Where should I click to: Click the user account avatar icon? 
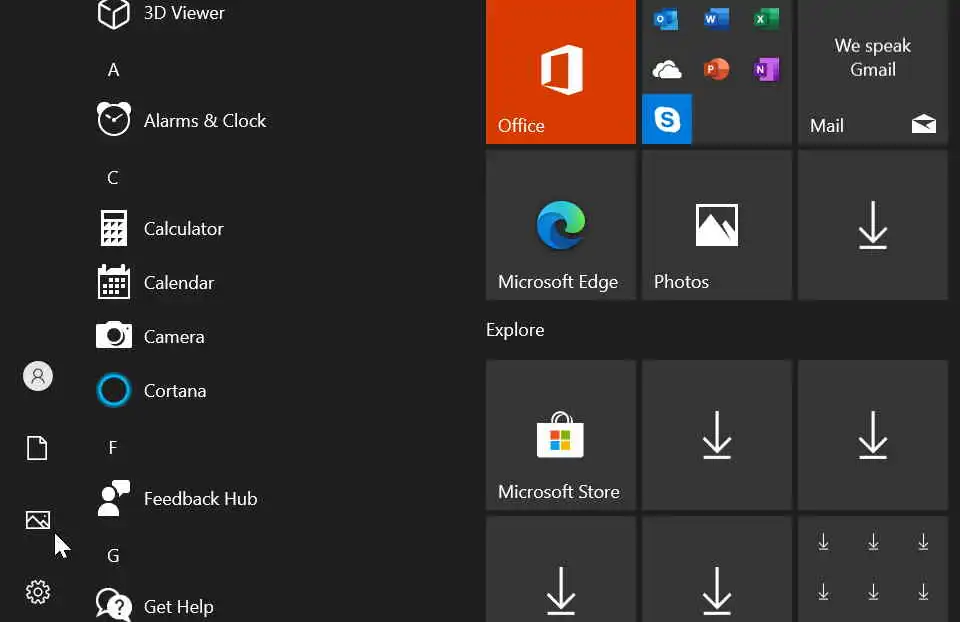(38, 376)
